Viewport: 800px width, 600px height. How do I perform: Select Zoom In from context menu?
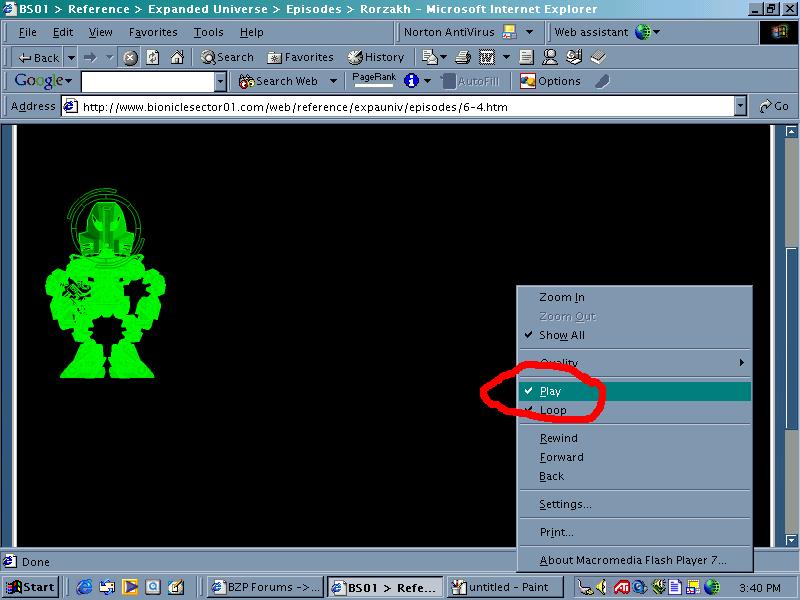click(x=561, y=297)
